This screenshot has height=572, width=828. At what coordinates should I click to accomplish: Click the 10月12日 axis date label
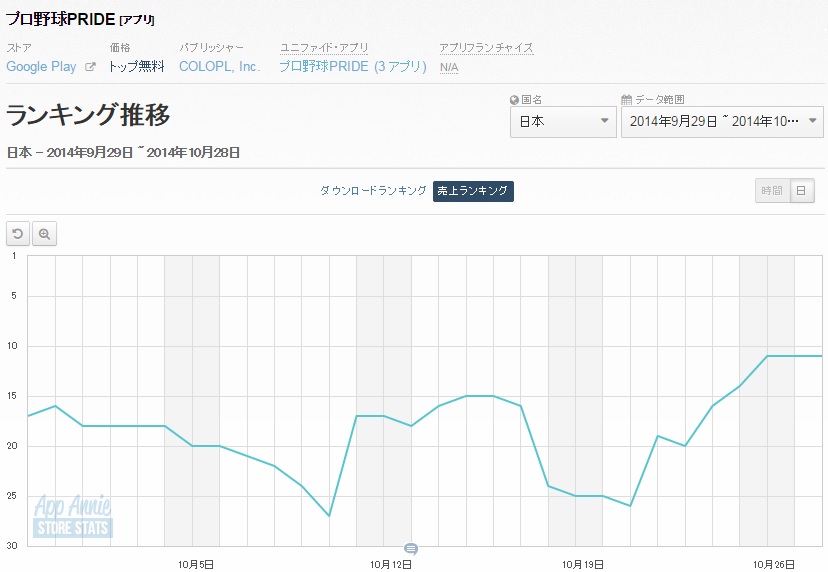(x=391, y=565)
